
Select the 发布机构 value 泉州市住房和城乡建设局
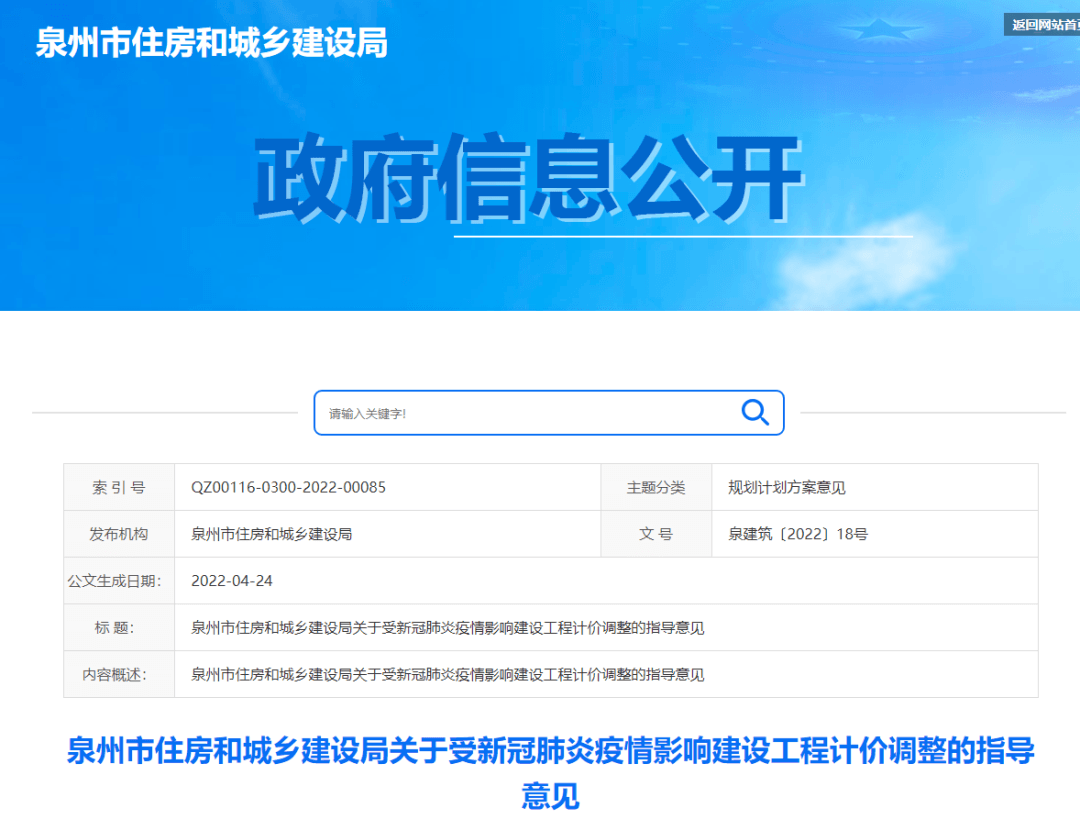pos(271,534)
